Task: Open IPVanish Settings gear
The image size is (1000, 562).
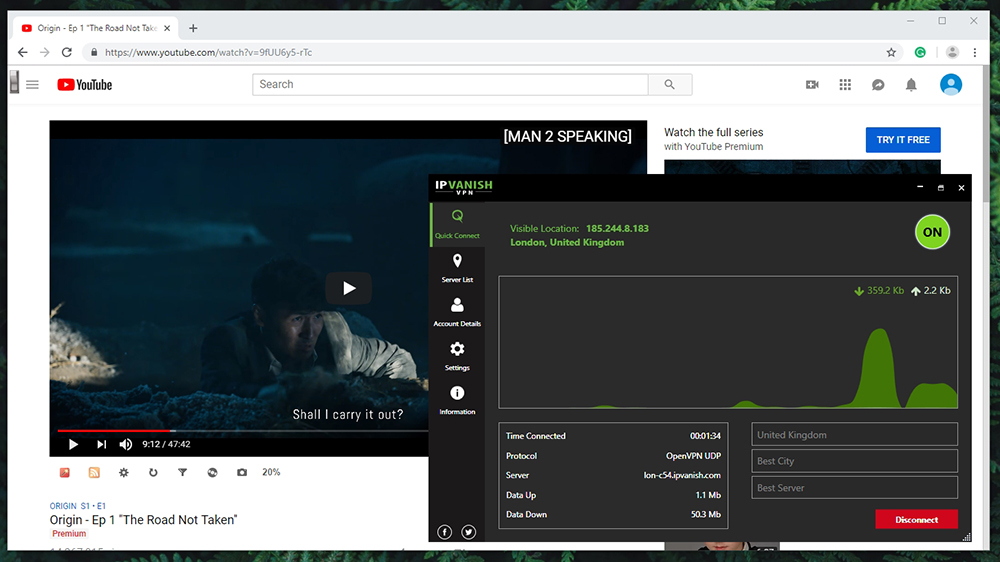Action: click(457, 357)
